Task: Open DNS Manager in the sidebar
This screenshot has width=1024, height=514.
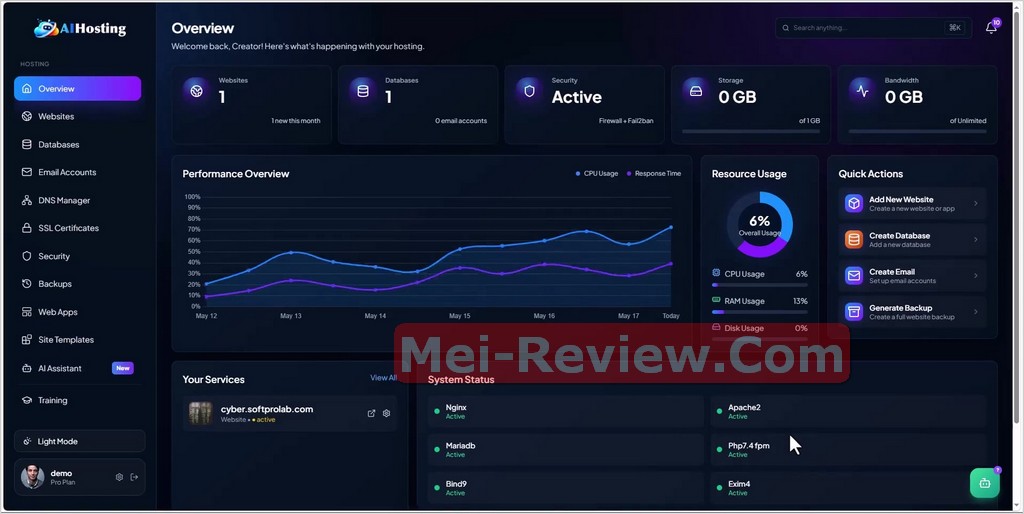Action: [78, 201]
